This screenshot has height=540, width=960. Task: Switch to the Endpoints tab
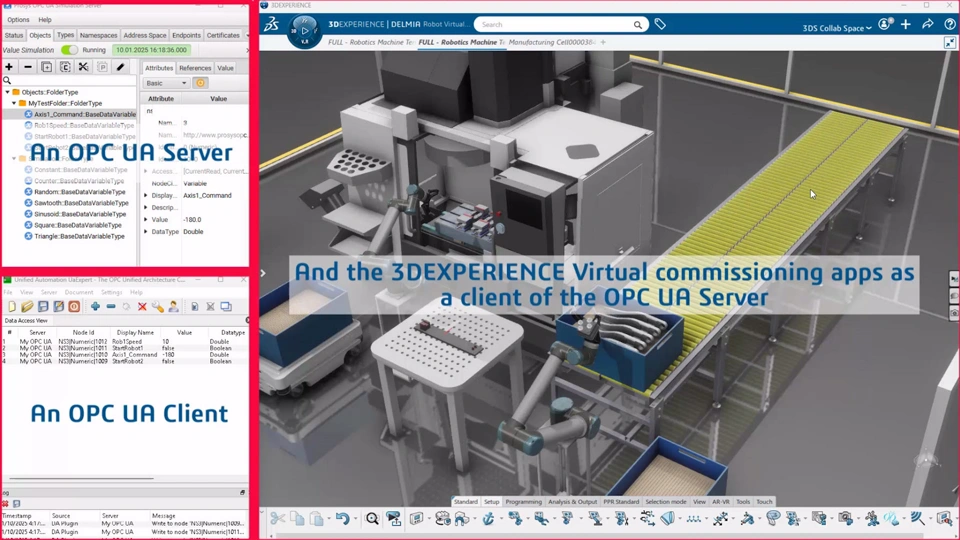186,35
